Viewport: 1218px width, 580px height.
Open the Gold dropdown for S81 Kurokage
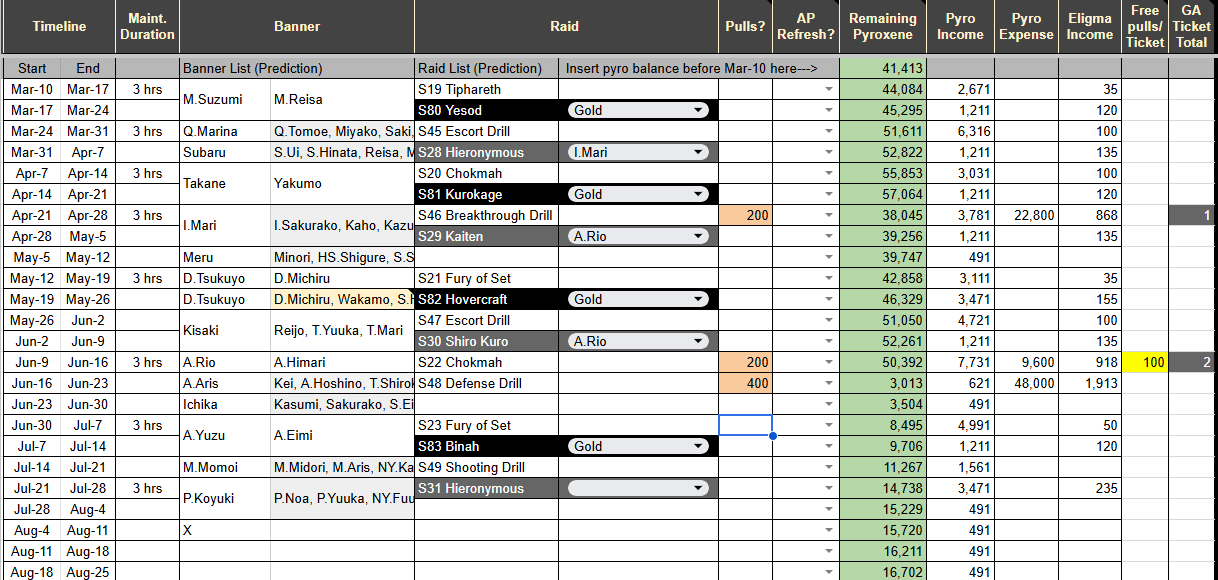click(x=637, y=194)
